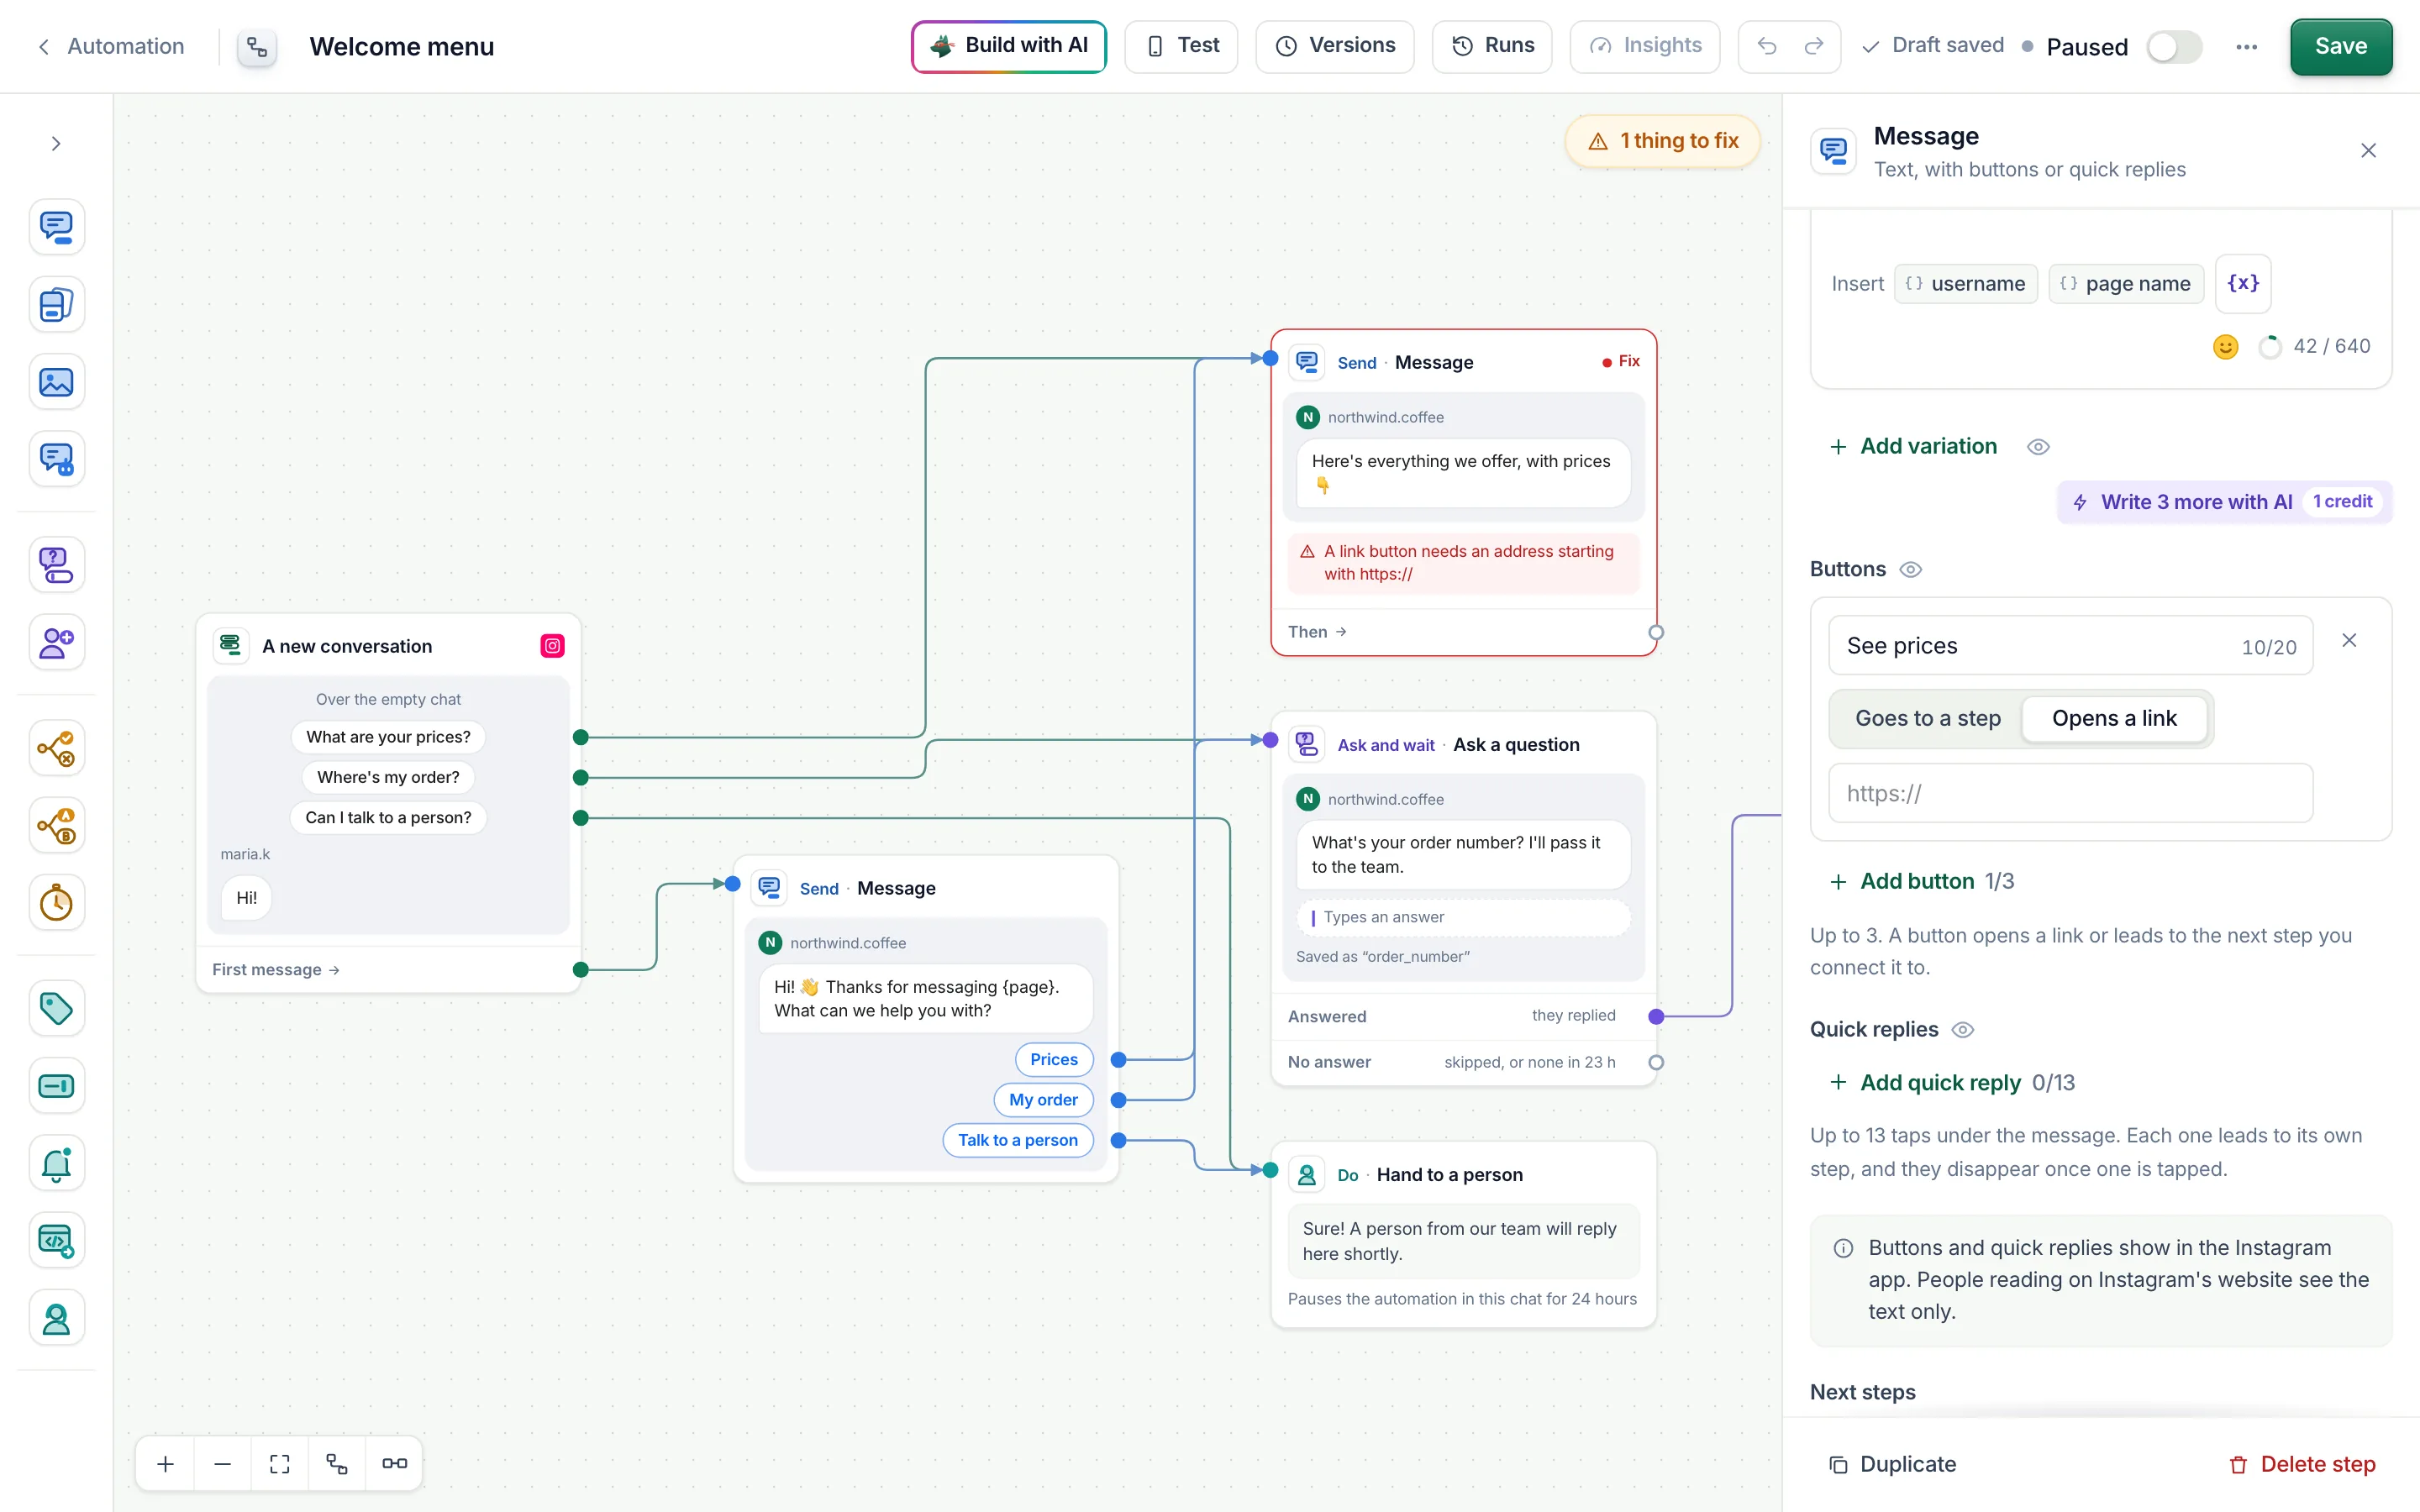The height and width of the screenshot is (1512, 2420).
Task: Duplicate this step
Action: coord(1892,1464)
